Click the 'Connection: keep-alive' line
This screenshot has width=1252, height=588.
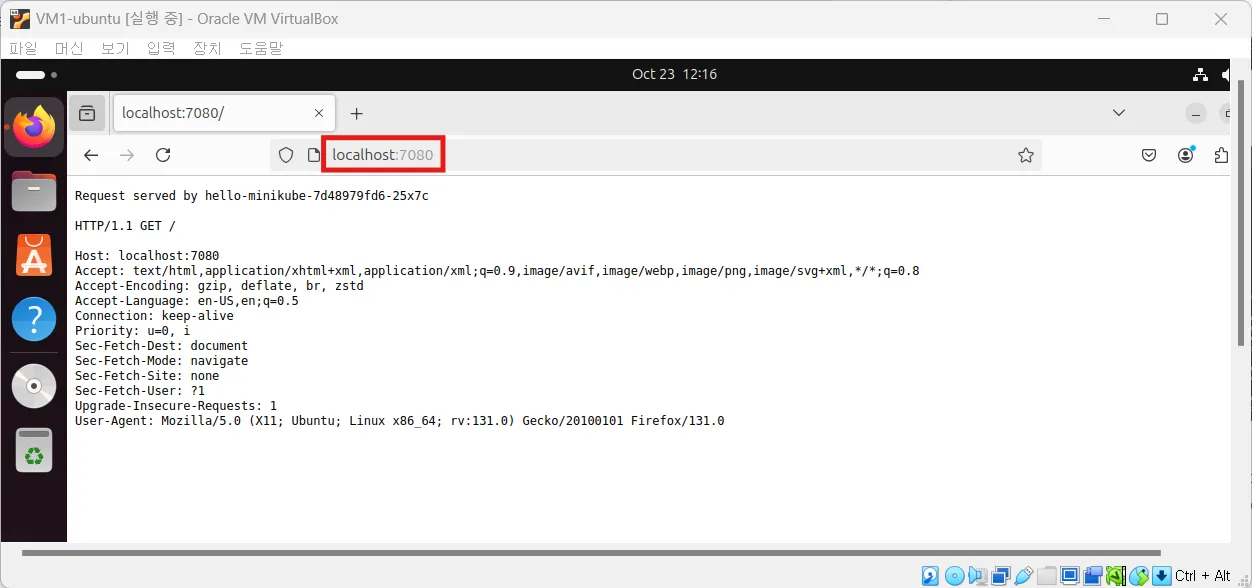tap(154, 316)
